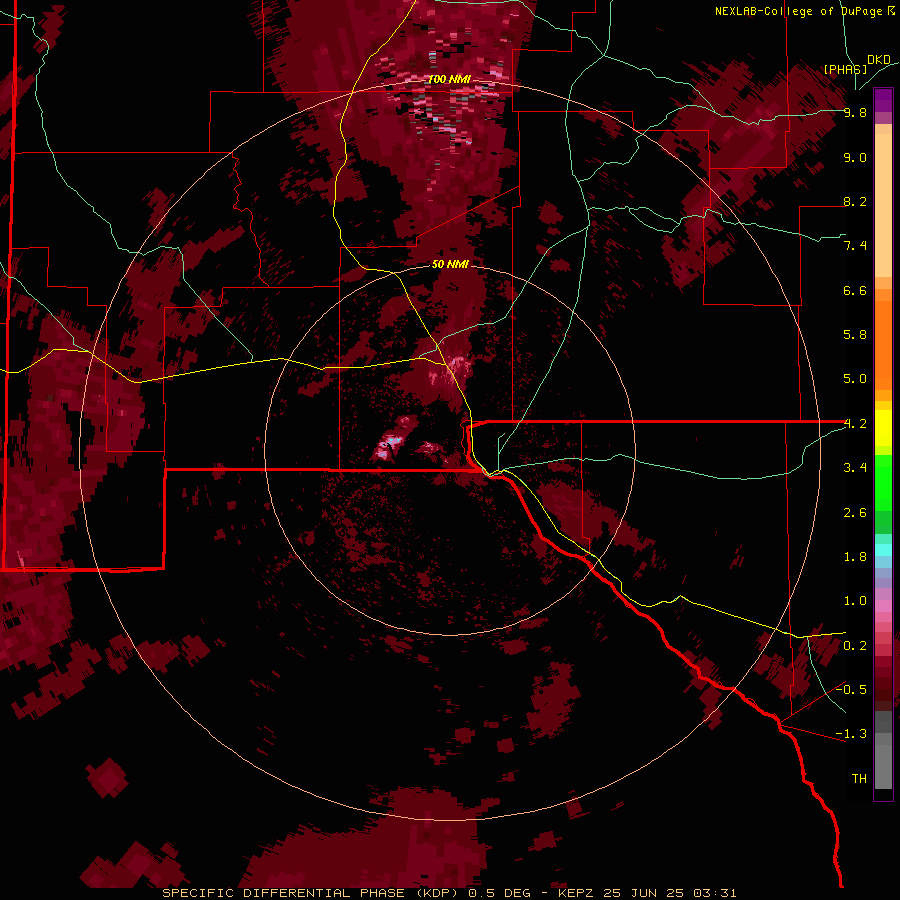The image size is (900, 900).
Task: Select the 5.0 scale value
Action: [855, 379]
